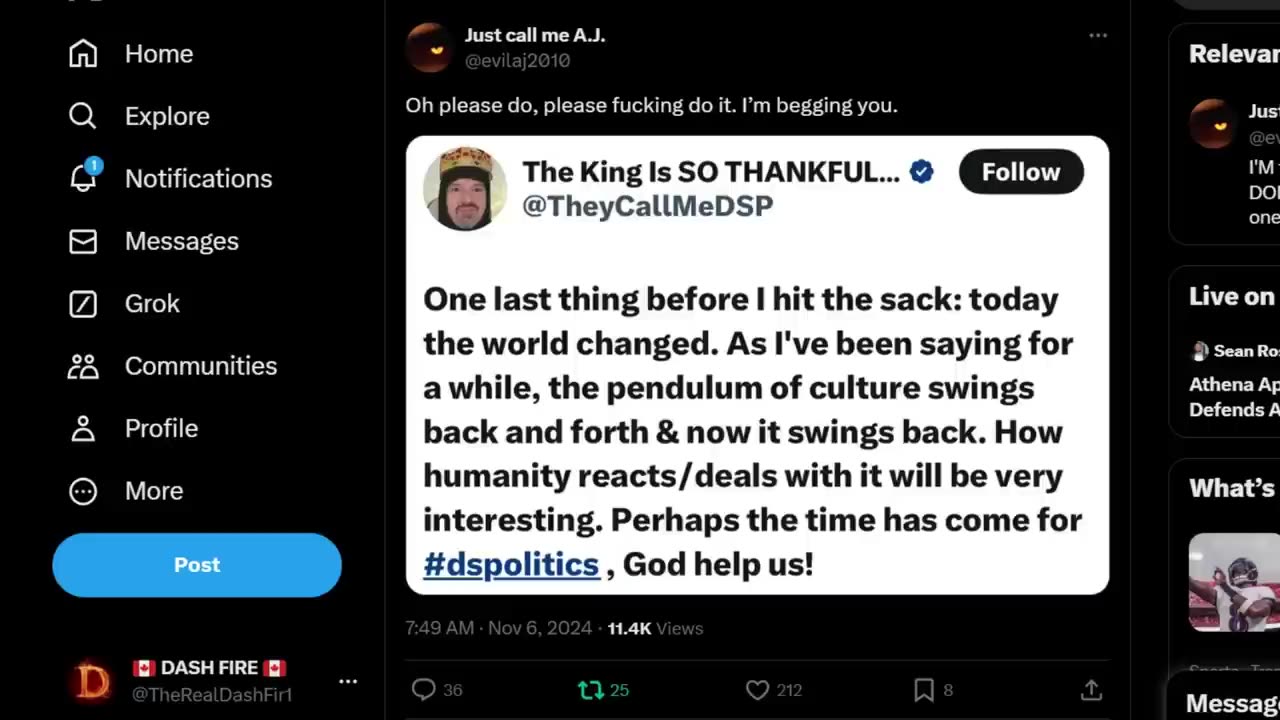Screen dimensions: 1280x720
Task: Open the Home timeline icon
Action: [x=83, y=54]
